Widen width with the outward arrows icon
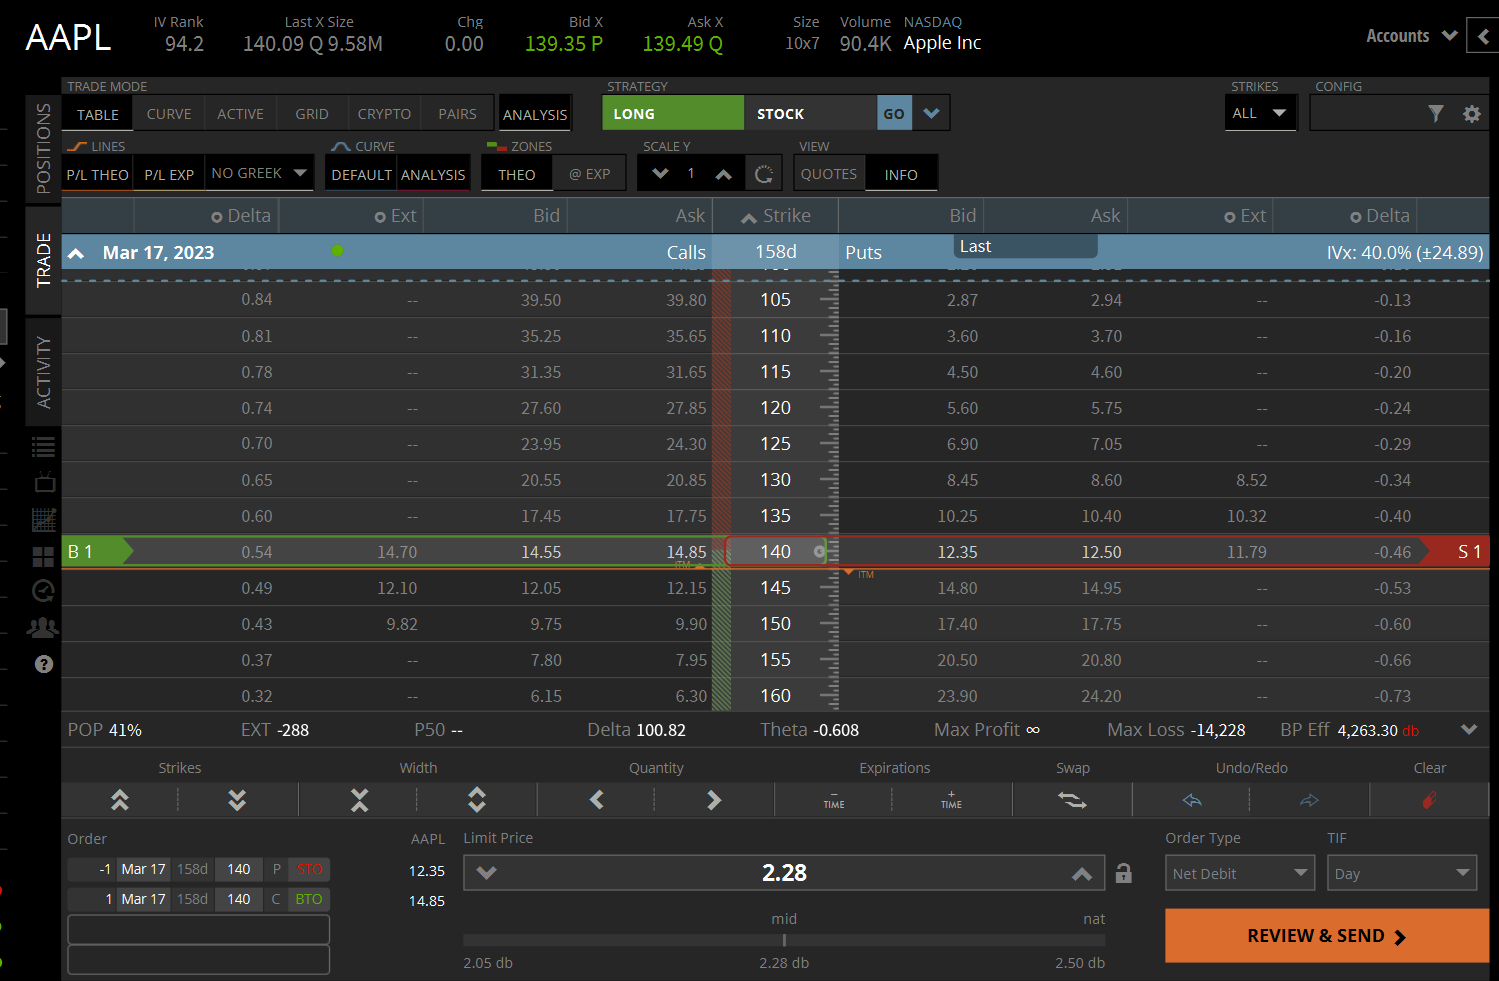 (x=477, y=800)
